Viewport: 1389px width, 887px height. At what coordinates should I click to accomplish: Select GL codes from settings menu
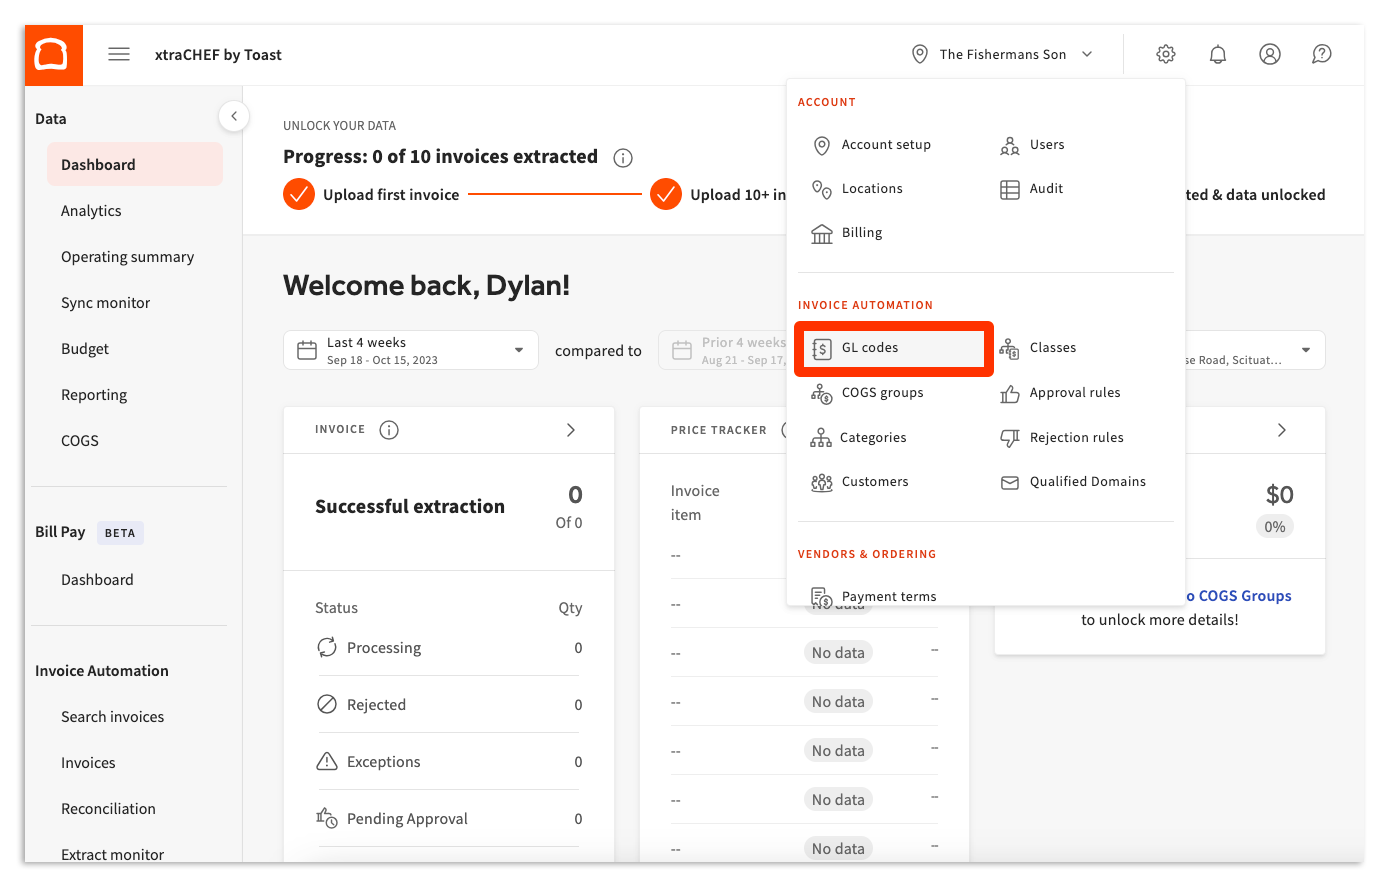(x=870, y=348)
